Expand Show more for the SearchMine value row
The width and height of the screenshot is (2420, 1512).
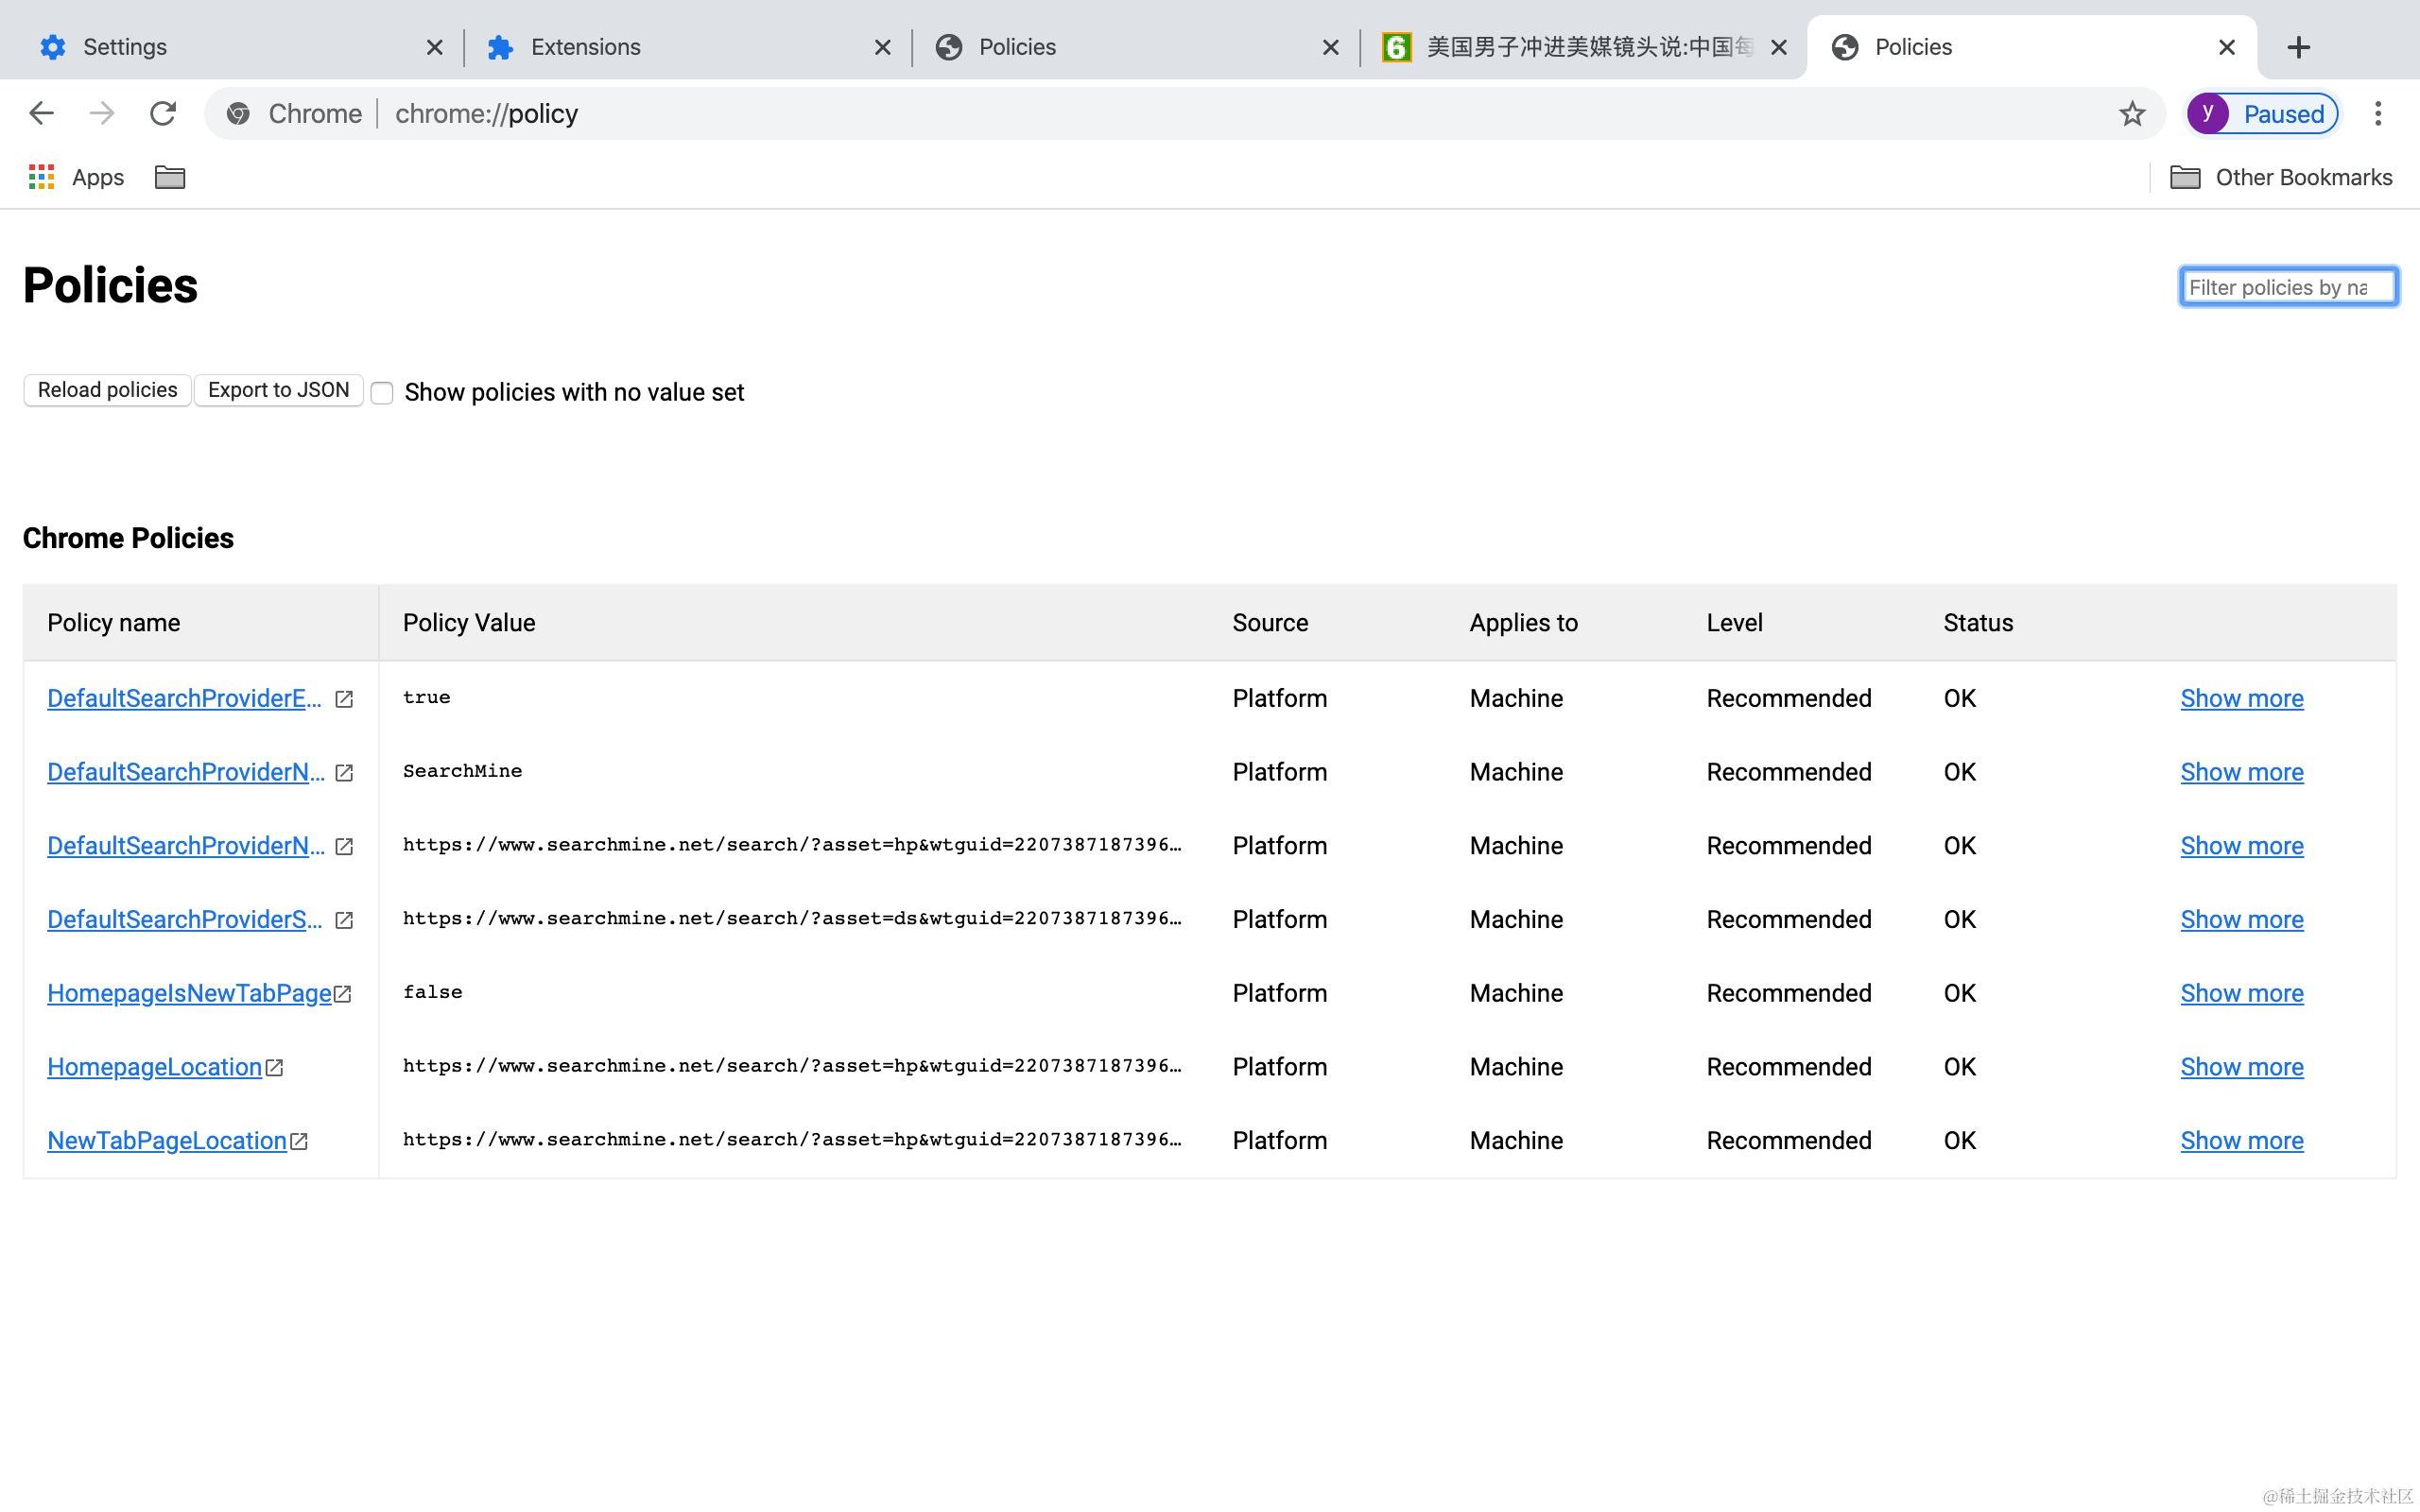tap(2241, 772)
